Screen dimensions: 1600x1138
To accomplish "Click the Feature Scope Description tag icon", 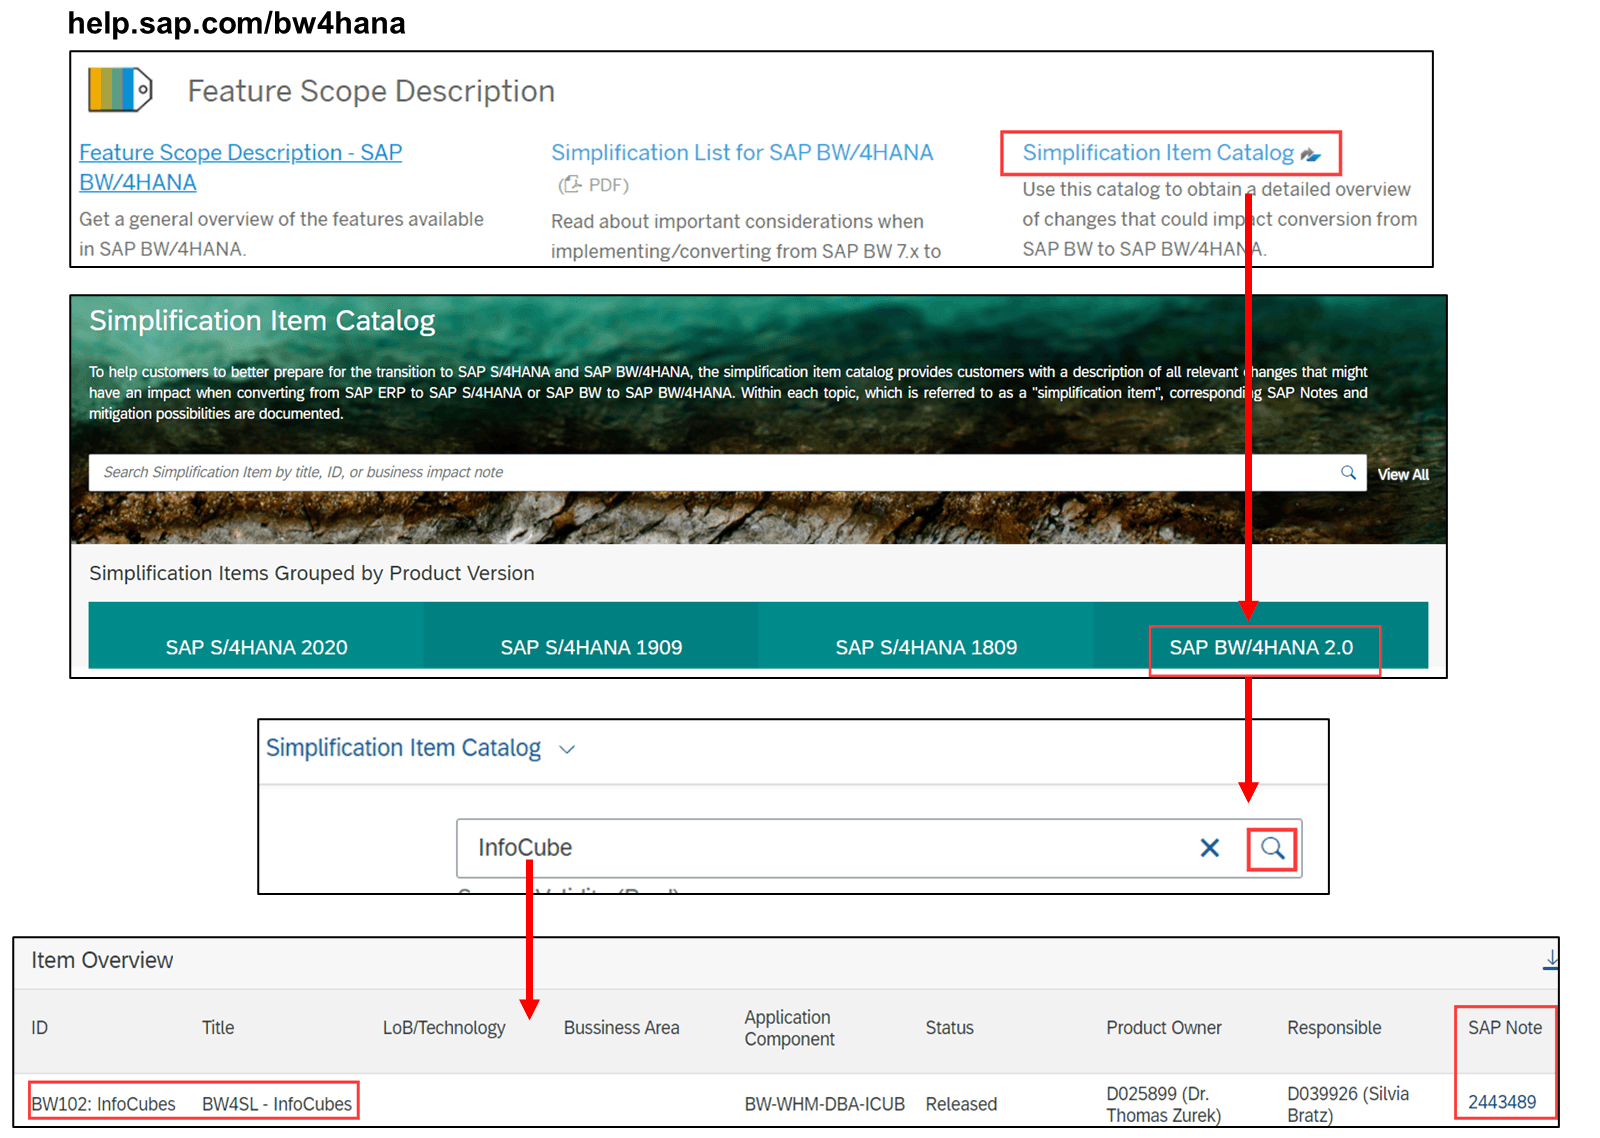I will pos(120,90).
